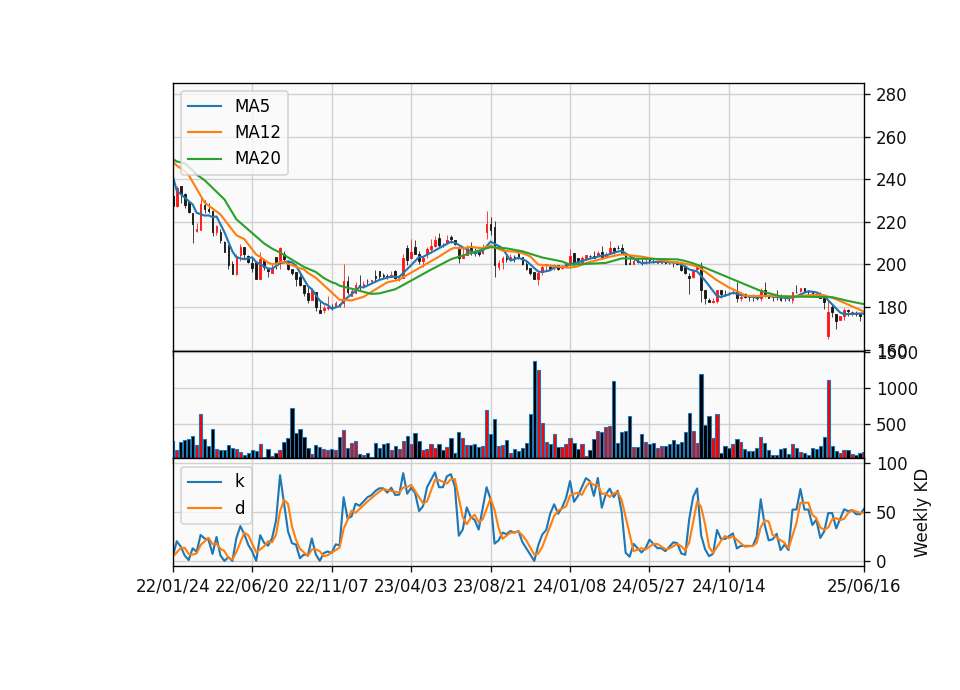960x690 pixels.
Task: Click the 23/08/21 date label
Action: click(490, 586)
